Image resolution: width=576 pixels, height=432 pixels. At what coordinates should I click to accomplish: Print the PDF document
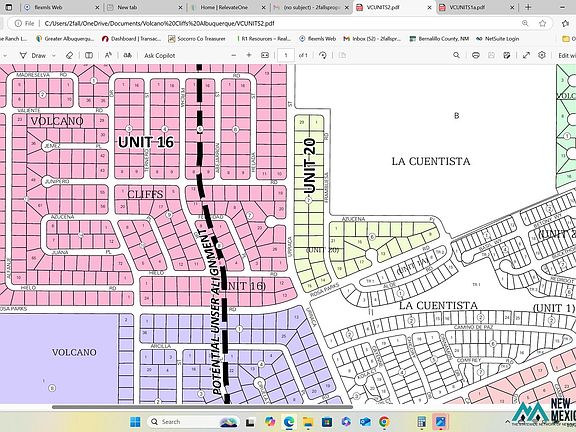click(x=476, y=55)
